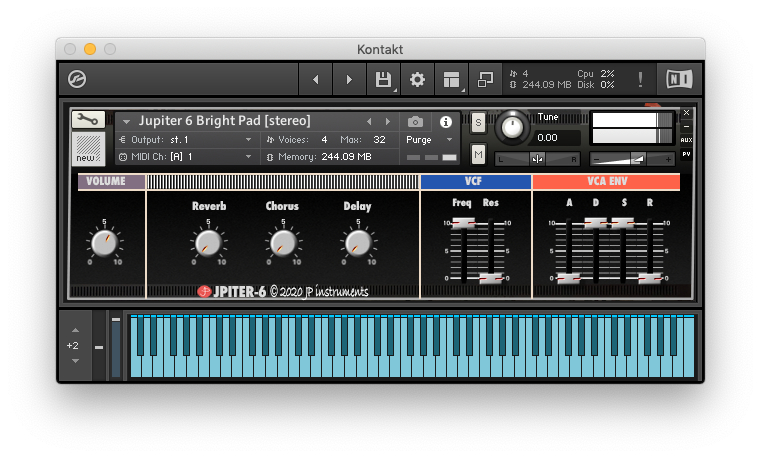Click the exclamation warning icon
761x458 pixels.
click(x=640, y=80)
